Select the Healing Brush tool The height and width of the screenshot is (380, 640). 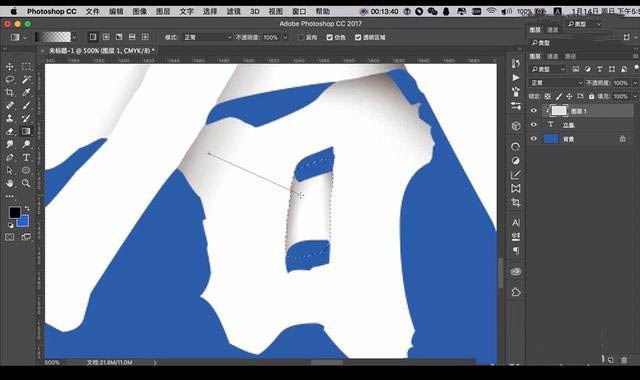pyautogui.click(x=10, y=105)
